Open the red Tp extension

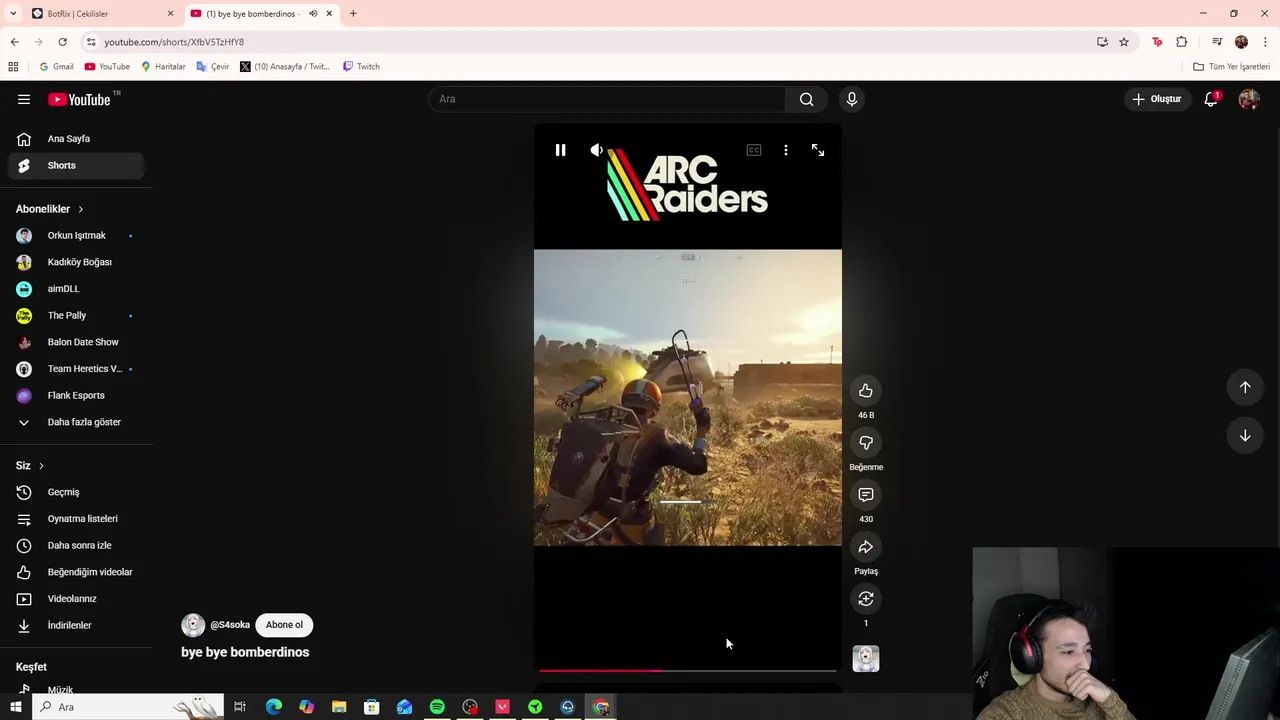pyautogui.click(x=1157, y=42)
